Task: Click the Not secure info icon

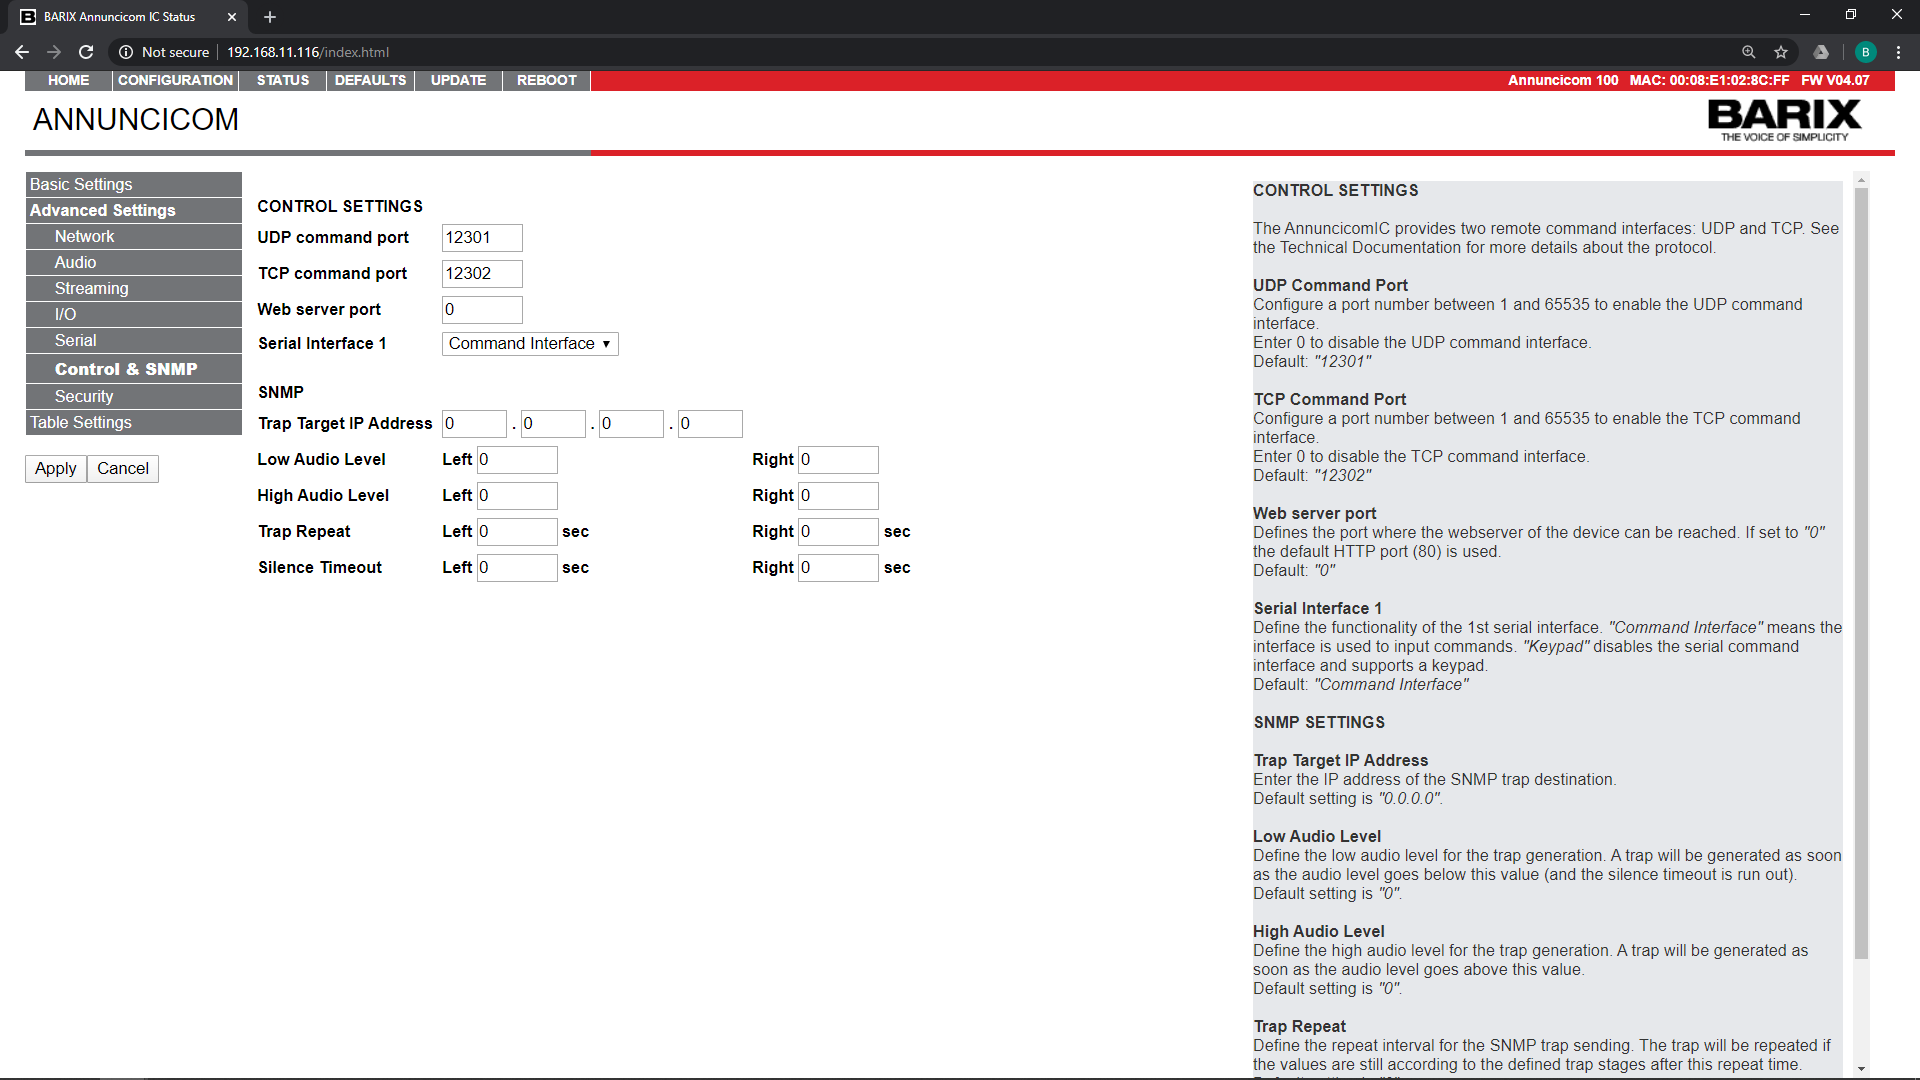Action: (126, 52)
